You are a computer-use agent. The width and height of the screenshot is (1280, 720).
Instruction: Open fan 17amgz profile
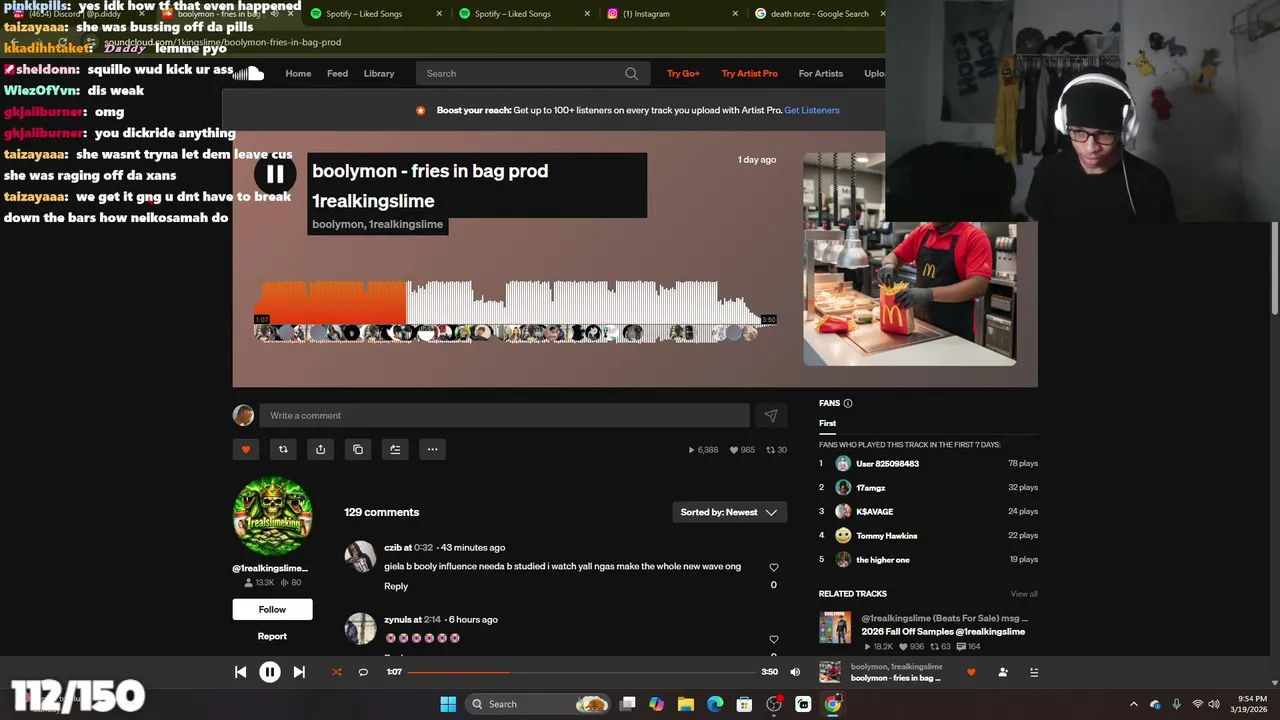[870, 488]
